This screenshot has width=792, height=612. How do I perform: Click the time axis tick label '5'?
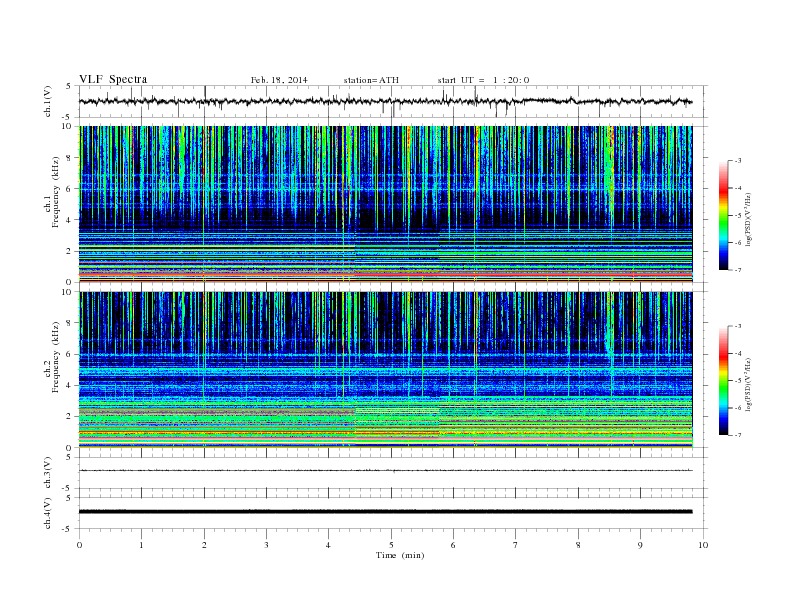[x=391, y=545]
